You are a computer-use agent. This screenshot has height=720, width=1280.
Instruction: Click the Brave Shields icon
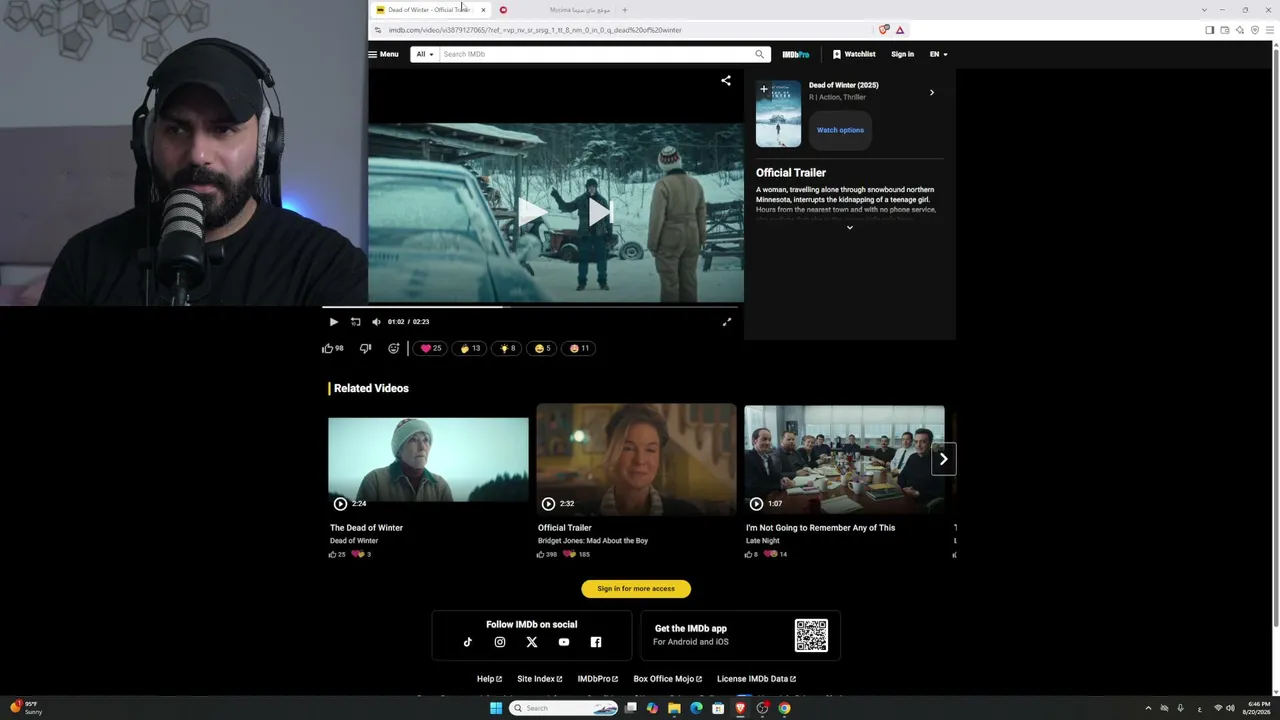[x=883, y=30]
